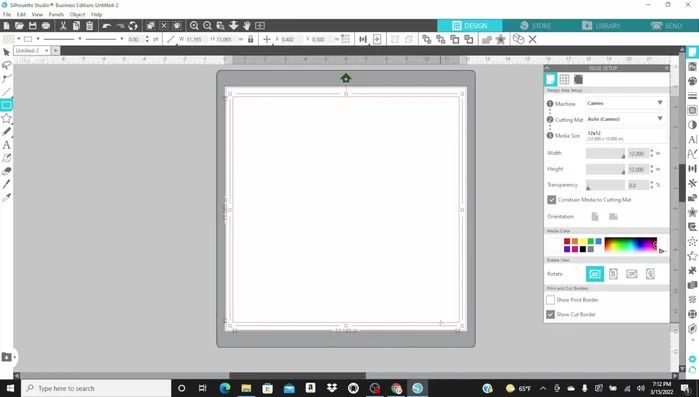
Task: Open the Grid Settings tab in Page Setup
Action: [564, 79]
